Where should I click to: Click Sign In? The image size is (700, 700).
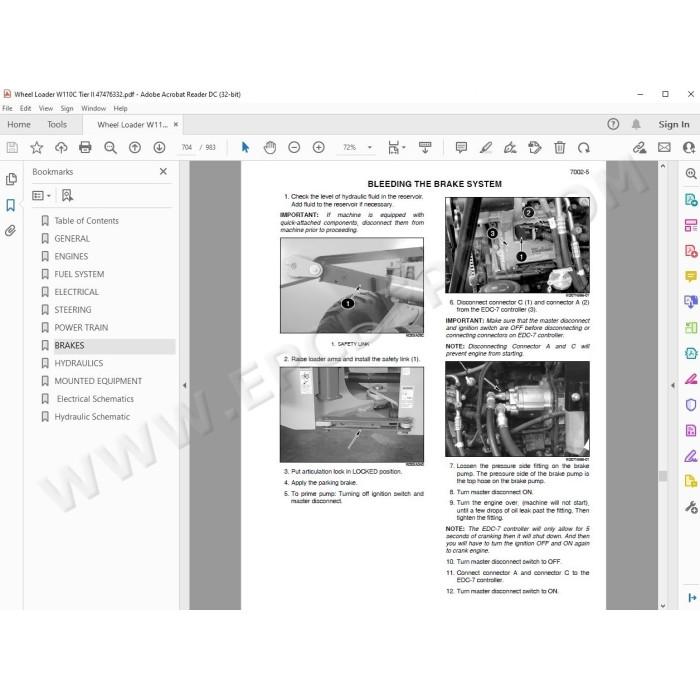[674, 125]
